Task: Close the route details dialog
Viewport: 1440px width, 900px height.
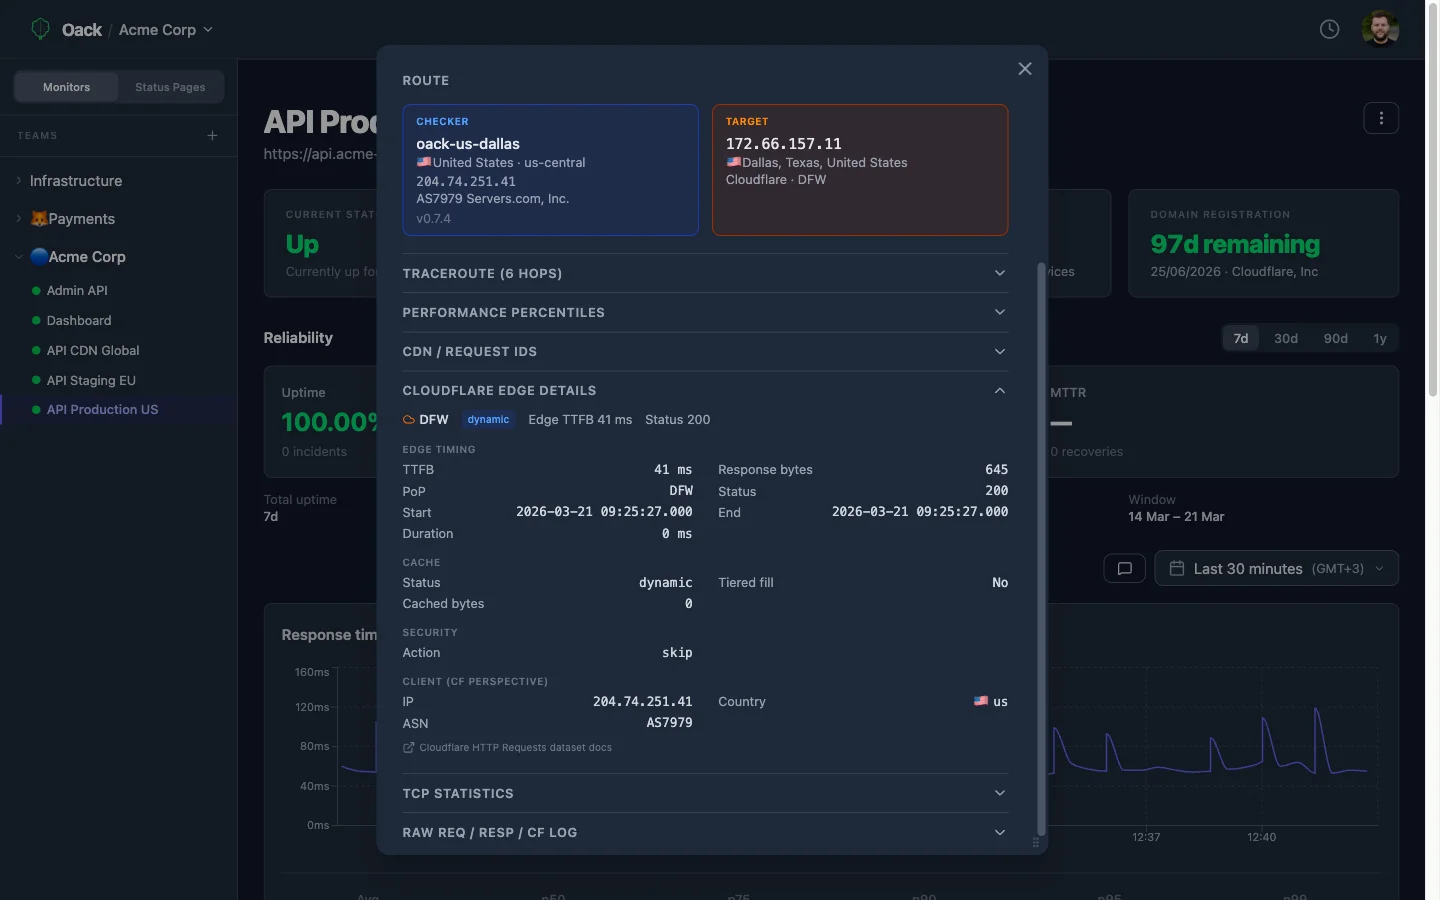Action: [1024, 69]
